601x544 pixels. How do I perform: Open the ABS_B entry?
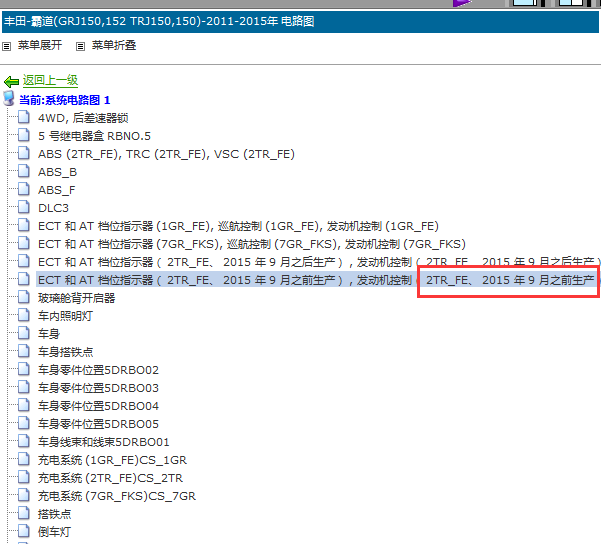(57, 172)
